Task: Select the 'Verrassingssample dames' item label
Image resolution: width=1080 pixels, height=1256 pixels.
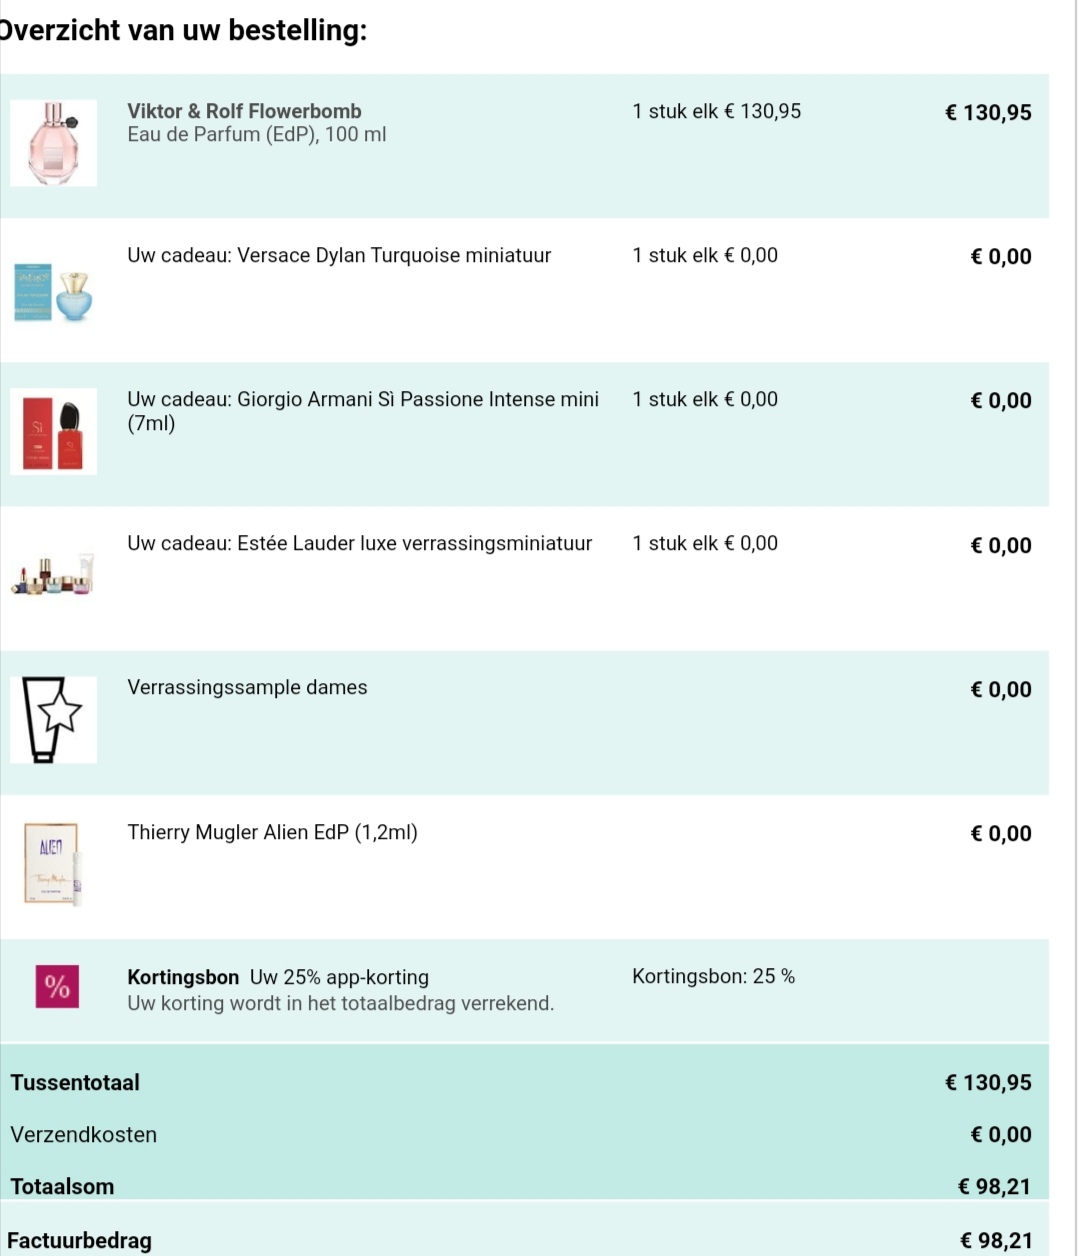Action: 247,687
